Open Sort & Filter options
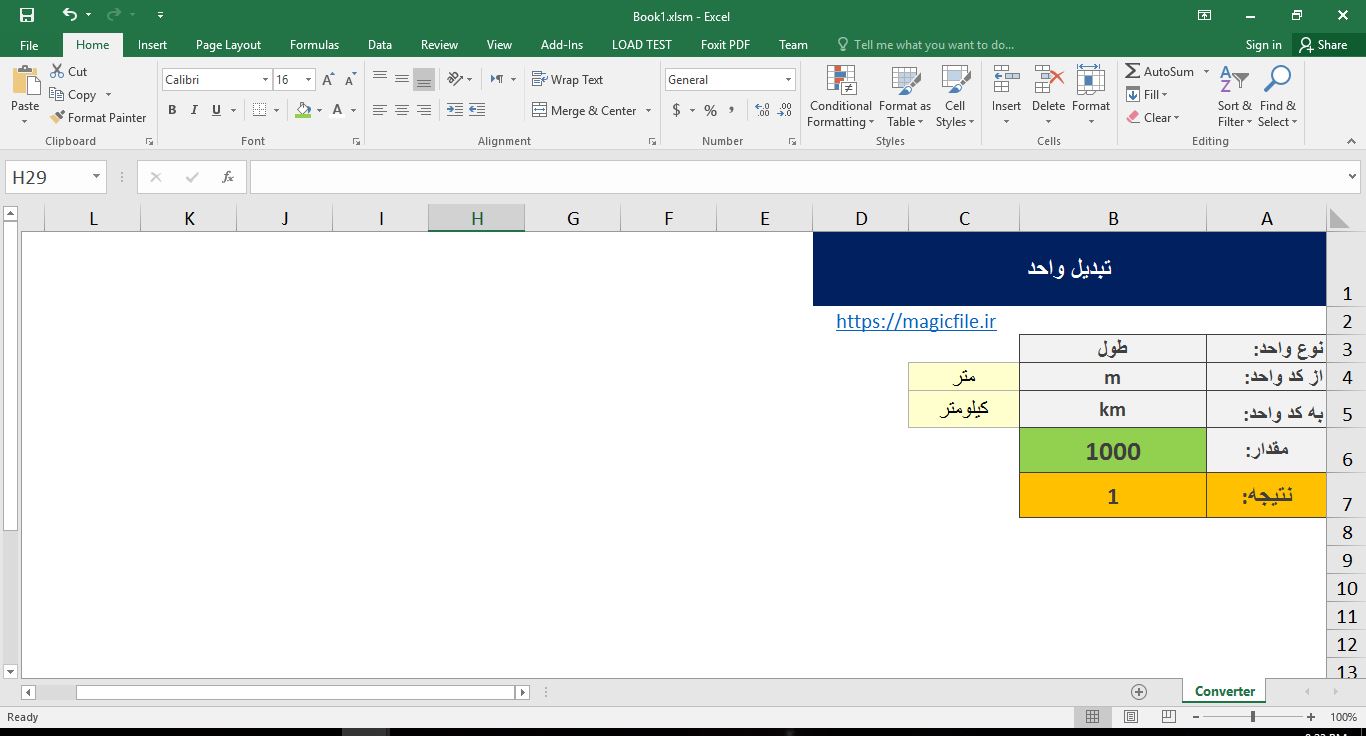The height and width of the screenshot is (736, 1366). pos(1234,96)
